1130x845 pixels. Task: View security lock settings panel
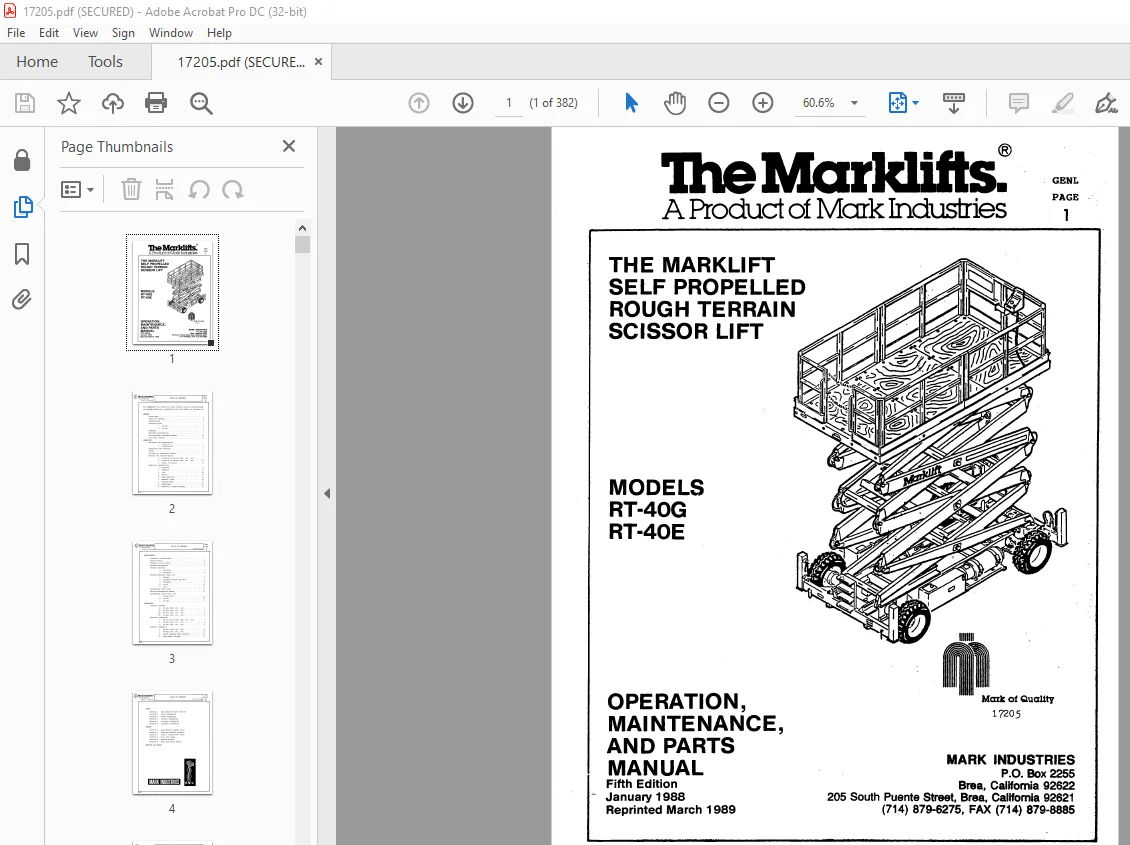[x=22, y=160]
